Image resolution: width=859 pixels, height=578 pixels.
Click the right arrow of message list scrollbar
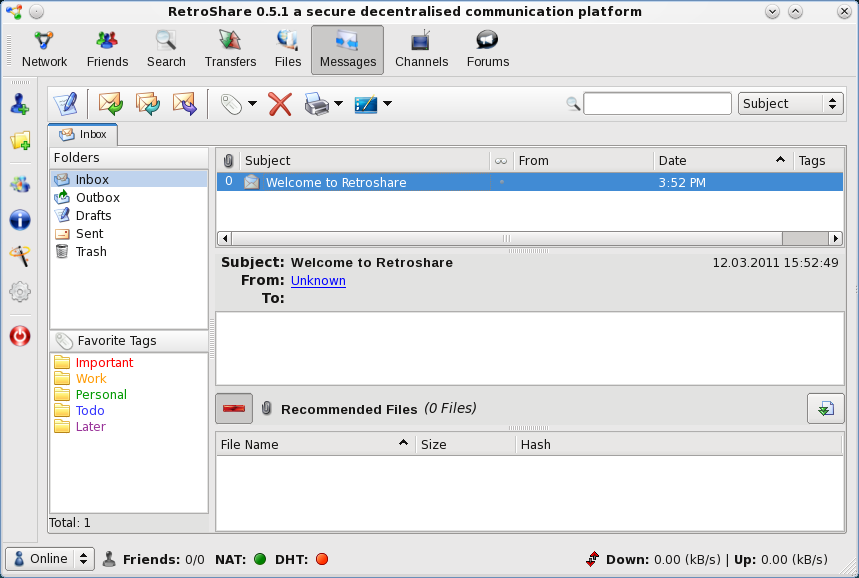pyautogui.click(x=835, y=238)
